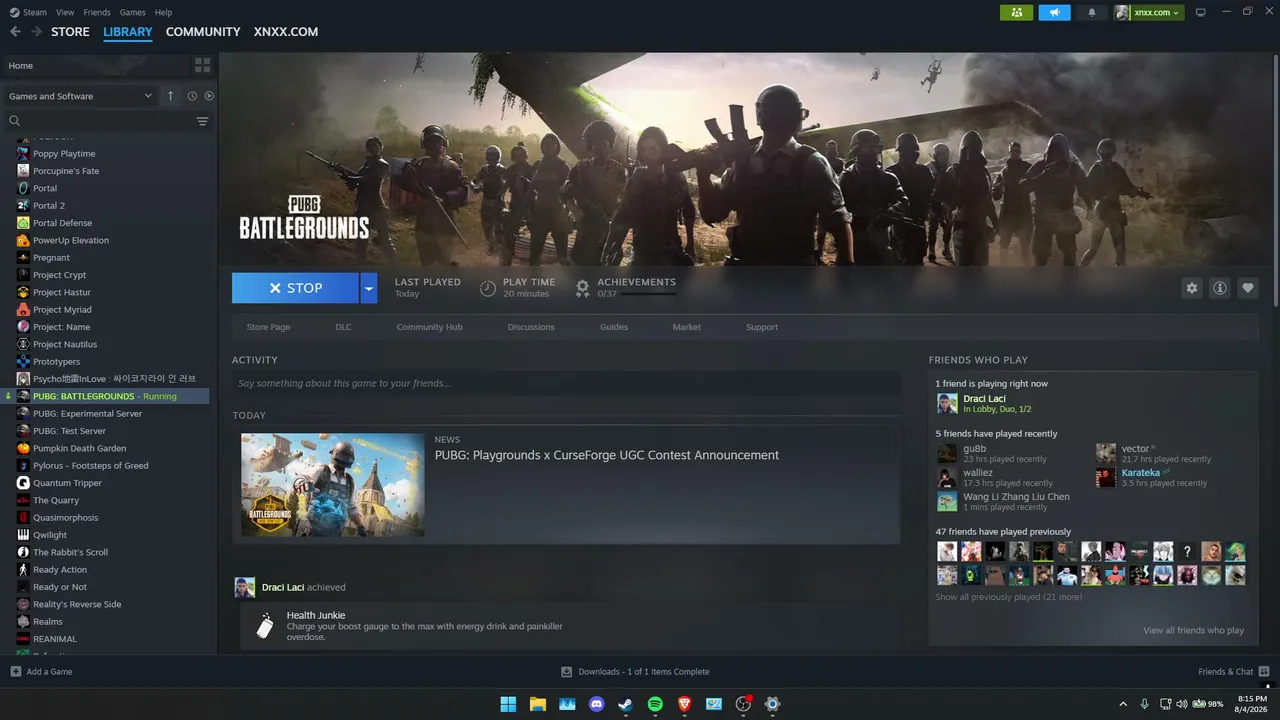Go forward with the right arrow
Image resolution: width=1280 pixels, height=720 pixels.
[37, 32]
